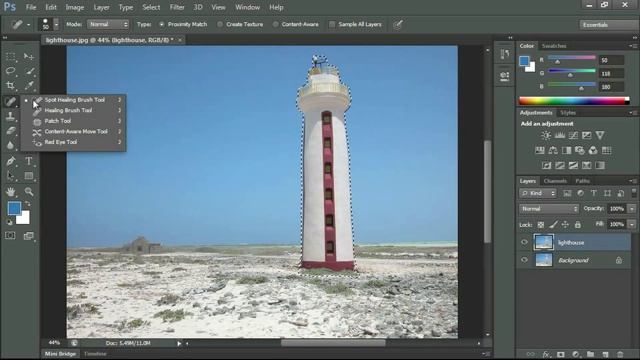Select the Rectangle shape tool
The image size is (640, 360).
coord(29,176)
